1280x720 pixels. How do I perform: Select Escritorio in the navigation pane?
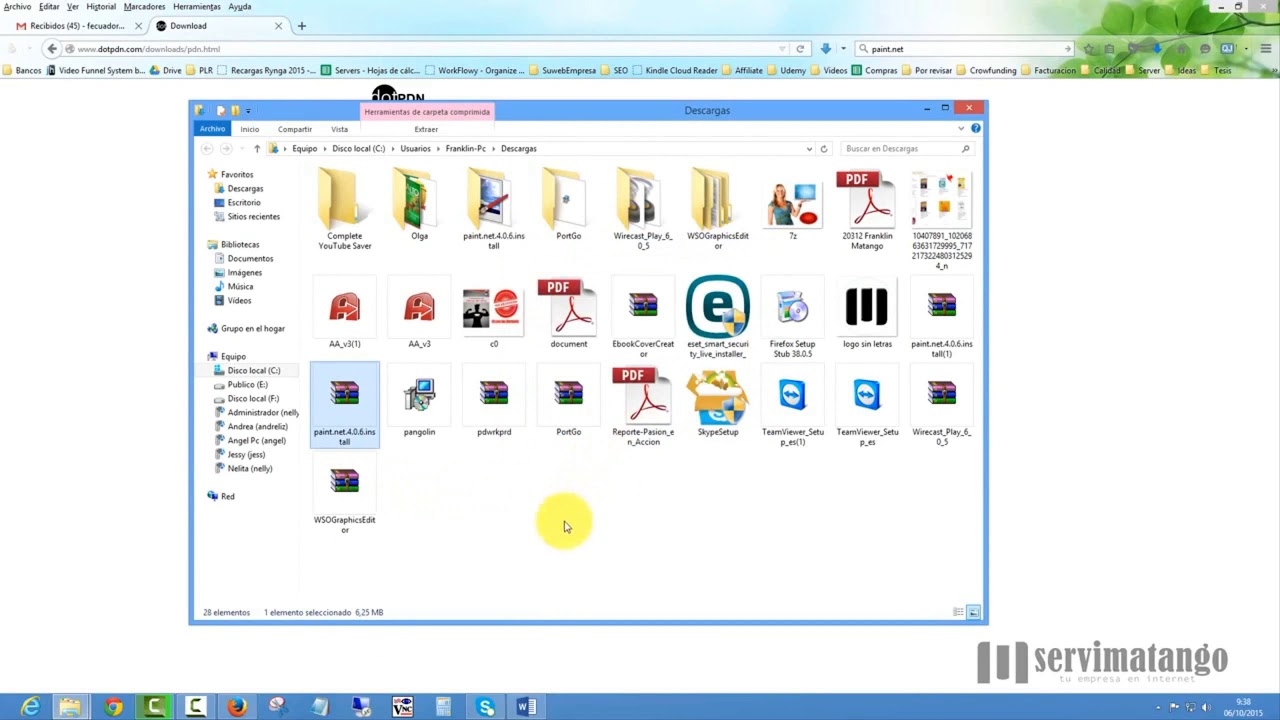[x=243, y=202]
